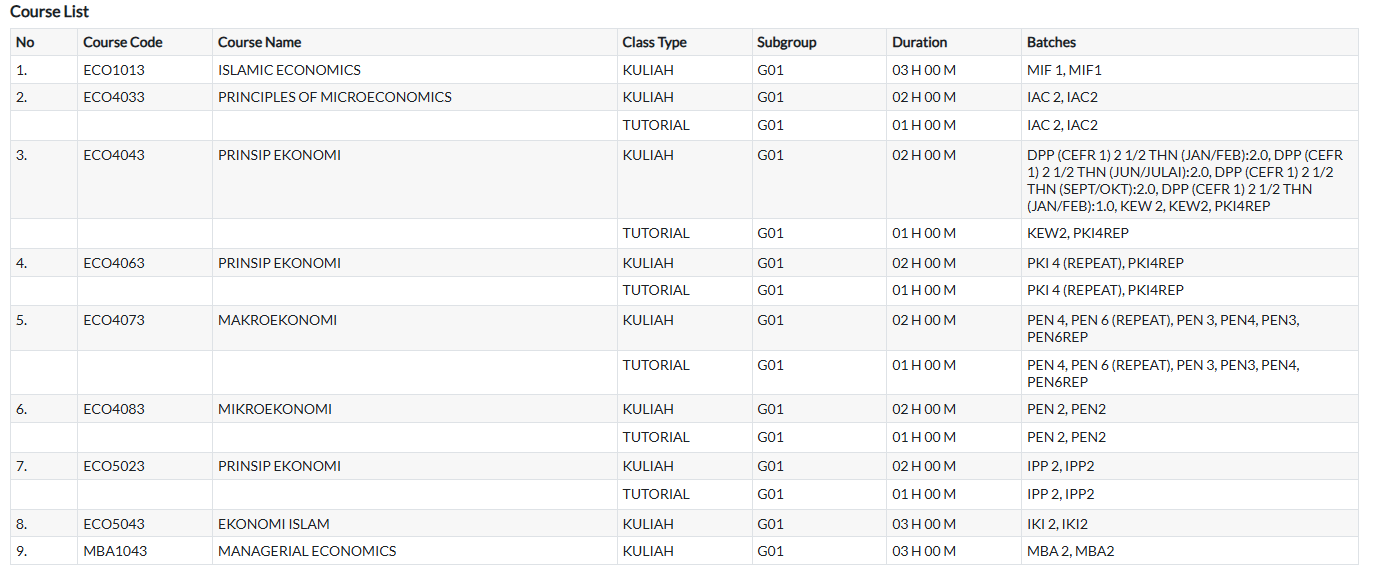
Task: Select course code ECO4063
Action: coord(114,263)
